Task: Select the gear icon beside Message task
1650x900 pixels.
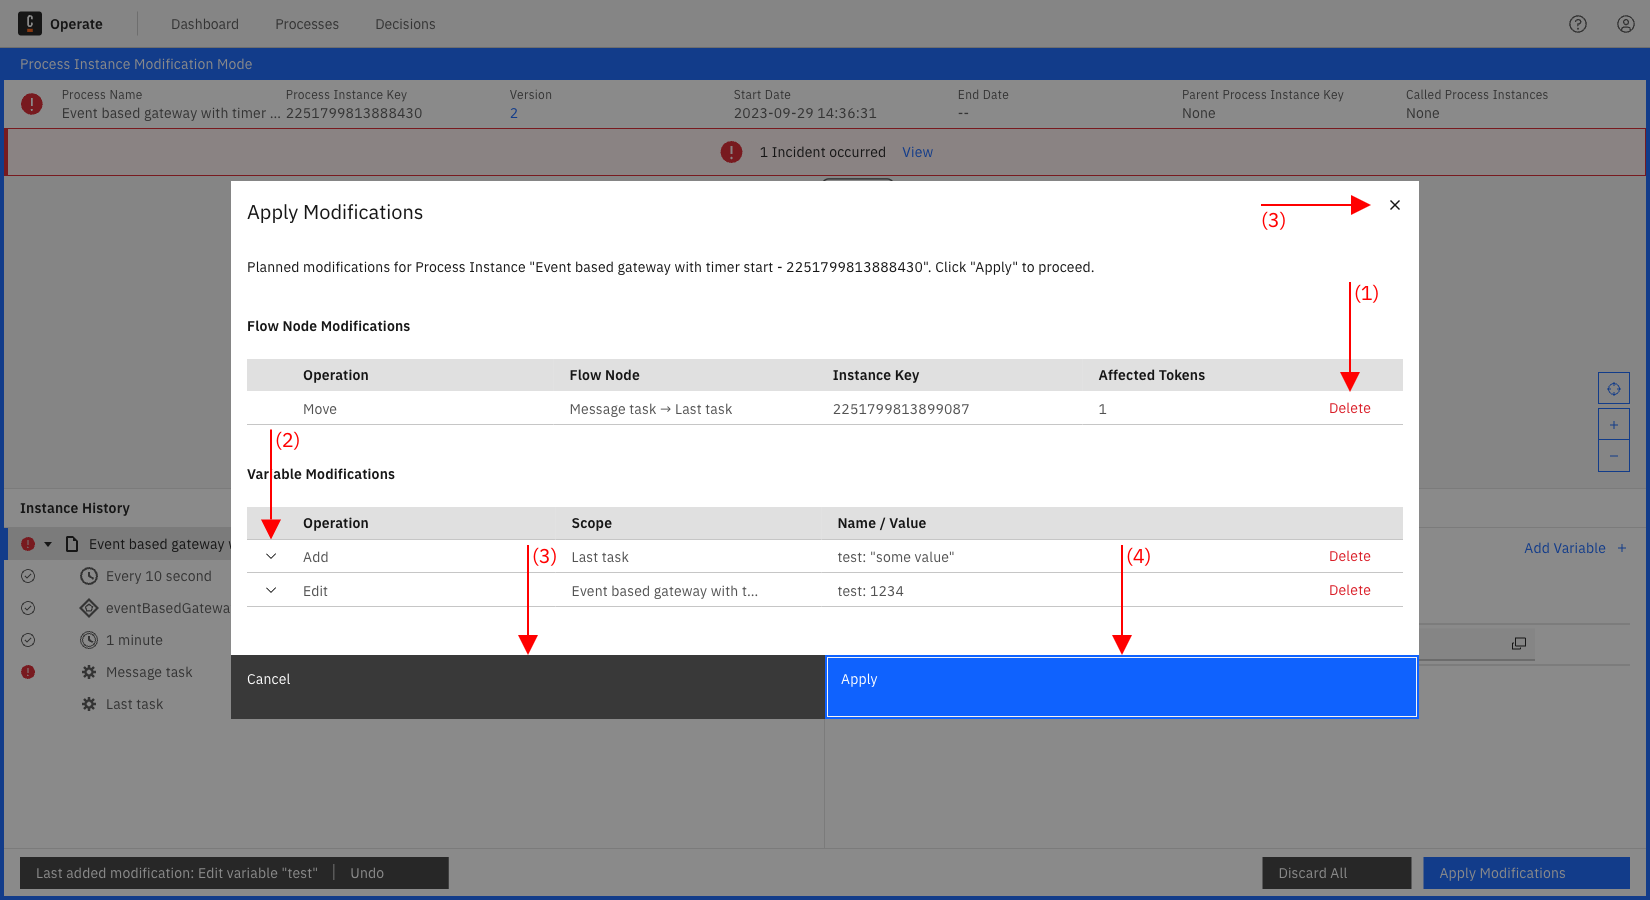Action: [88, 671]
